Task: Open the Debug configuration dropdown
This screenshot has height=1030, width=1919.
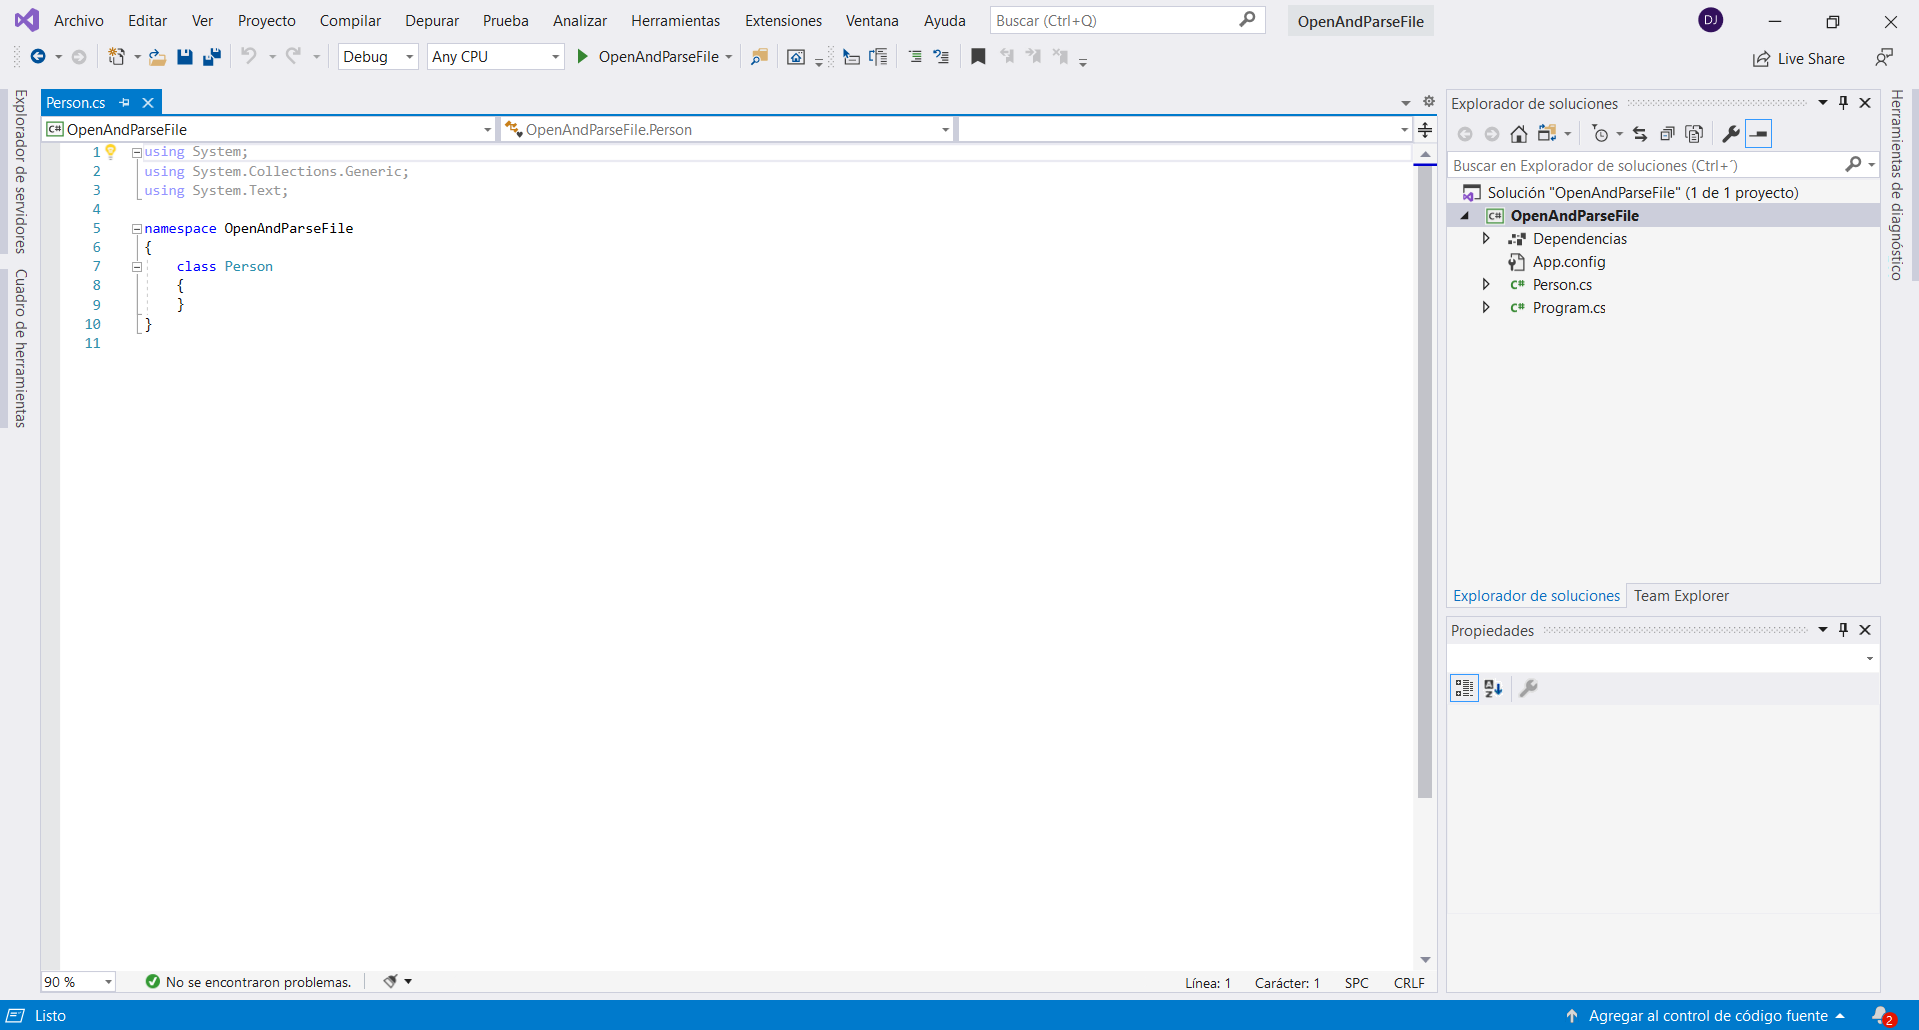Action: (378, 57)
